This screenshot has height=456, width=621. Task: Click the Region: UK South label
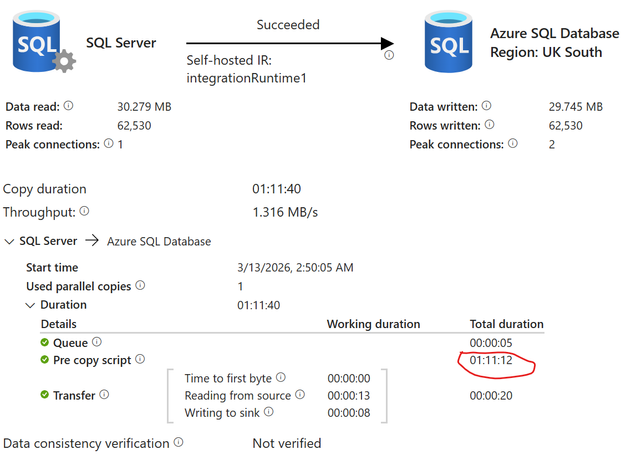[x=546, y=52]
